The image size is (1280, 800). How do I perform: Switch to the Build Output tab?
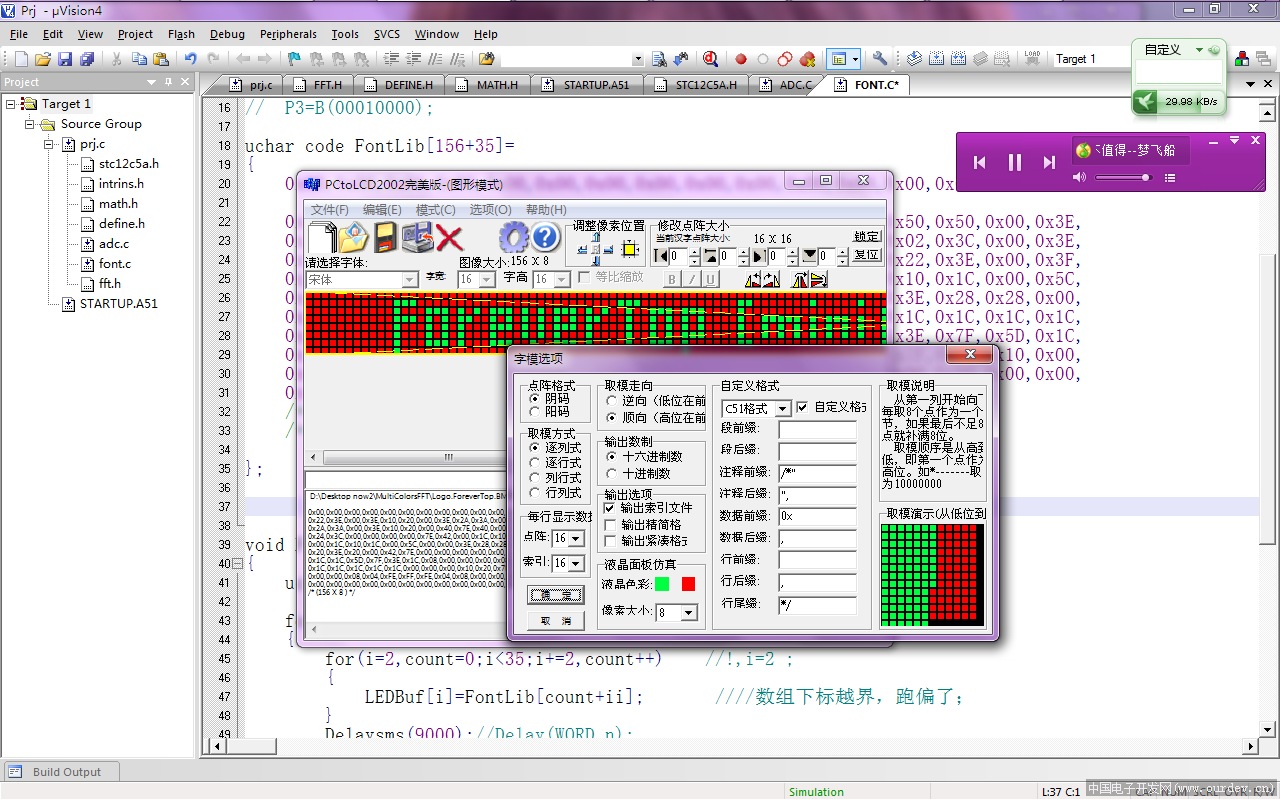(60, 772)
